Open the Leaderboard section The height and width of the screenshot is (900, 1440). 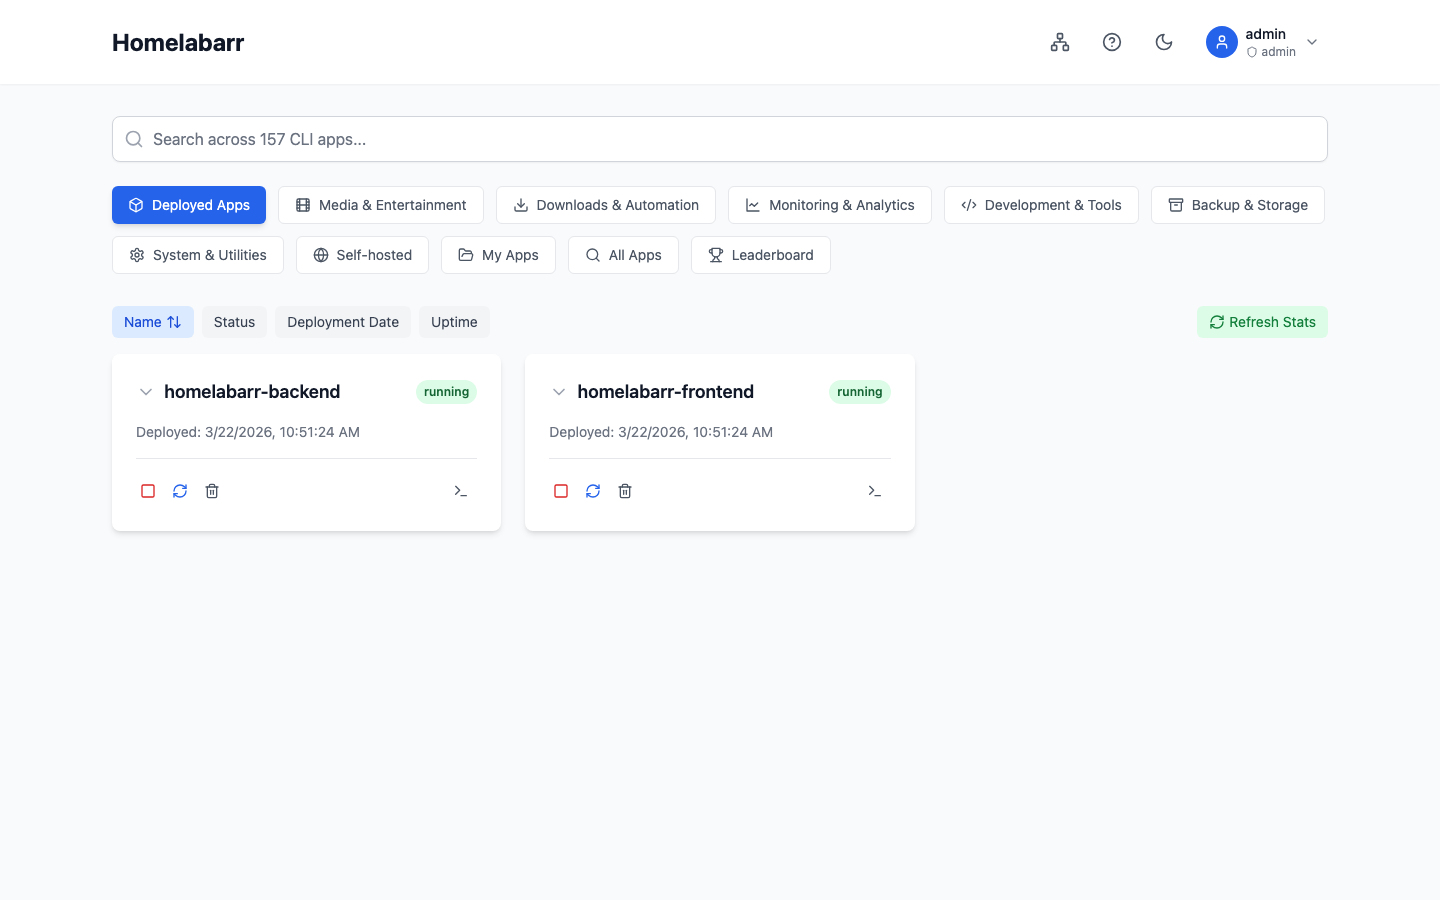coord(761,255)
